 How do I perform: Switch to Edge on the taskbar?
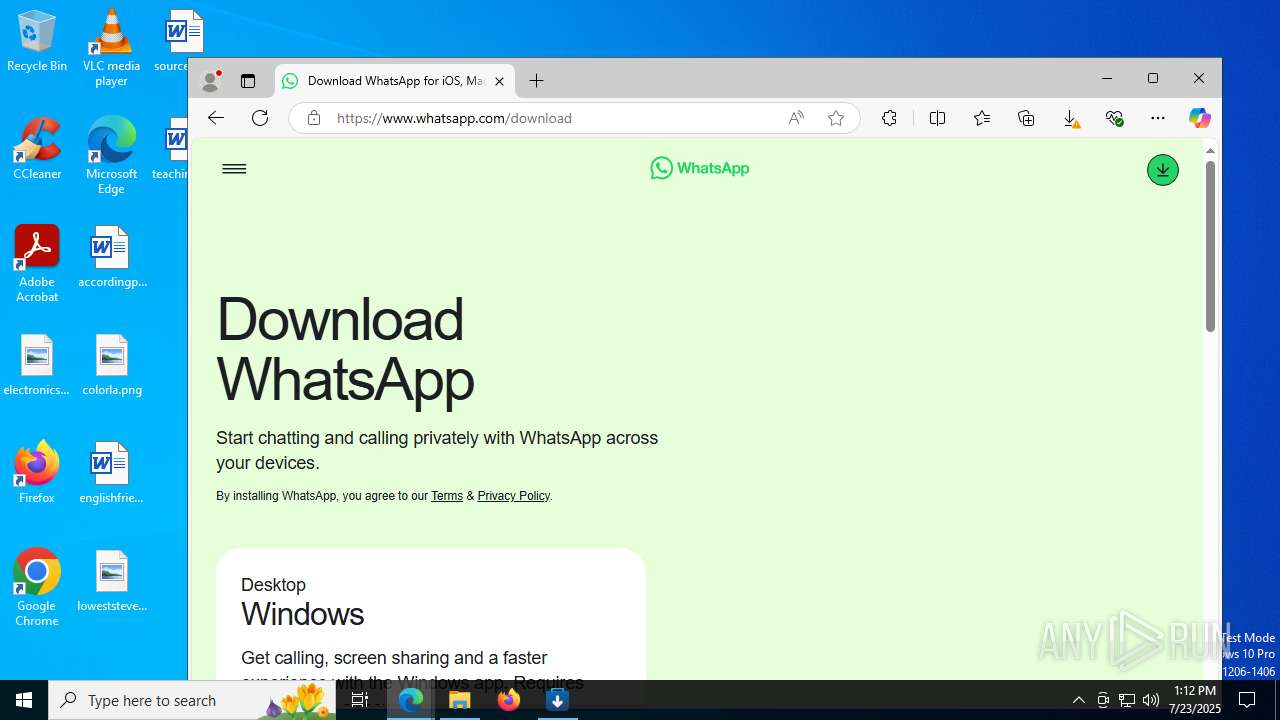point(411,700)
